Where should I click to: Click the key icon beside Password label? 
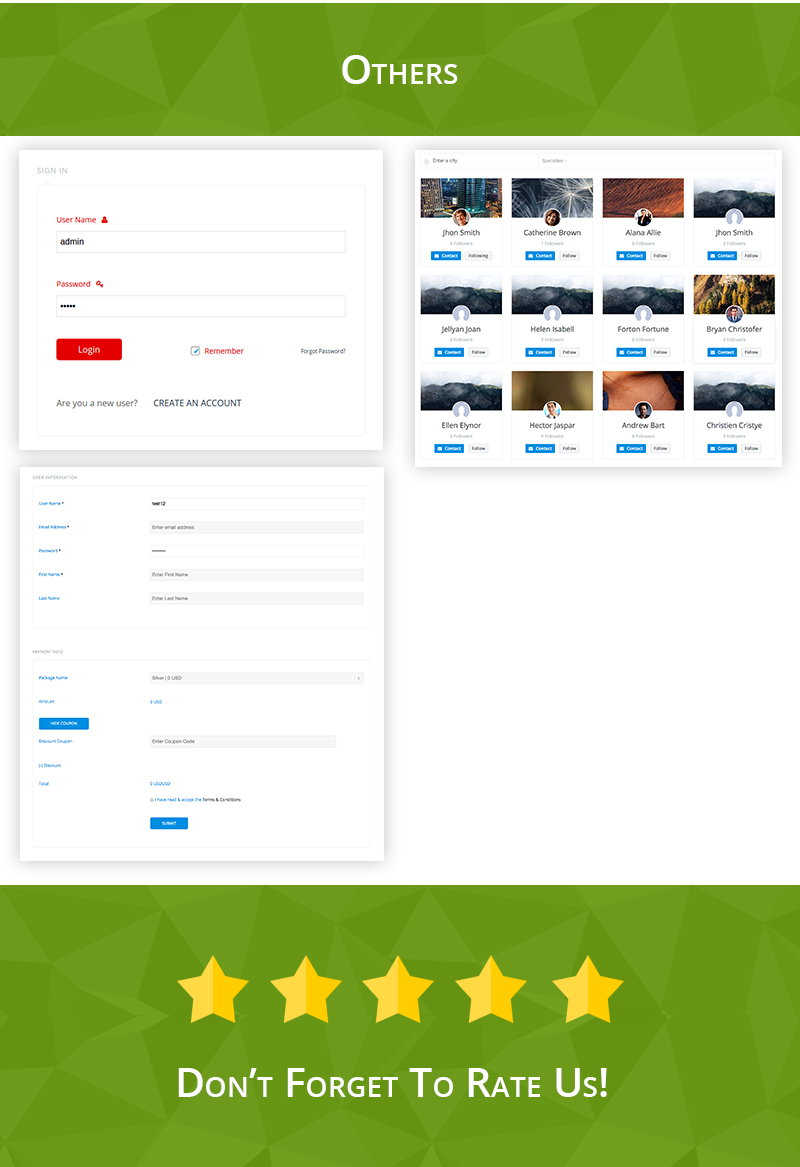point(100,284)
